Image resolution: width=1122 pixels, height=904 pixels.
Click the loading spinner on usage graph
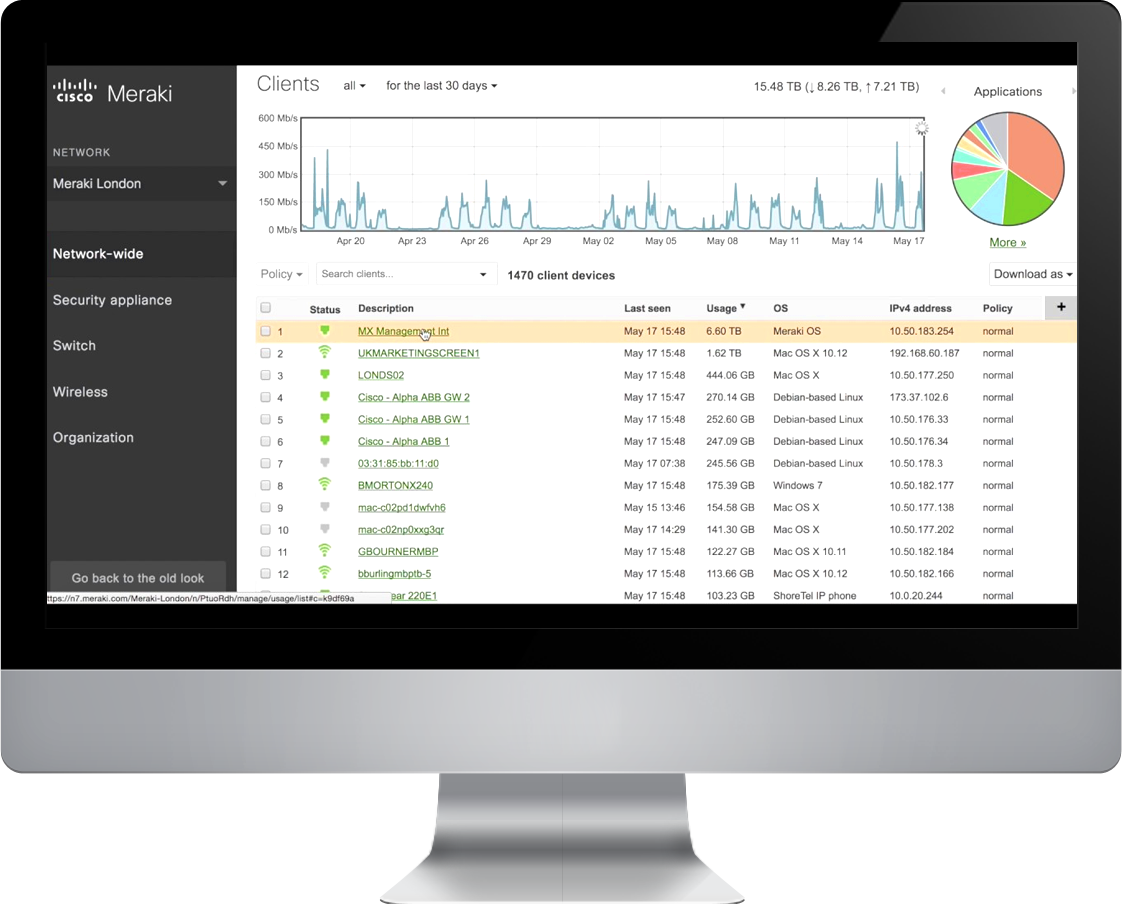click(x=922, y=128)
